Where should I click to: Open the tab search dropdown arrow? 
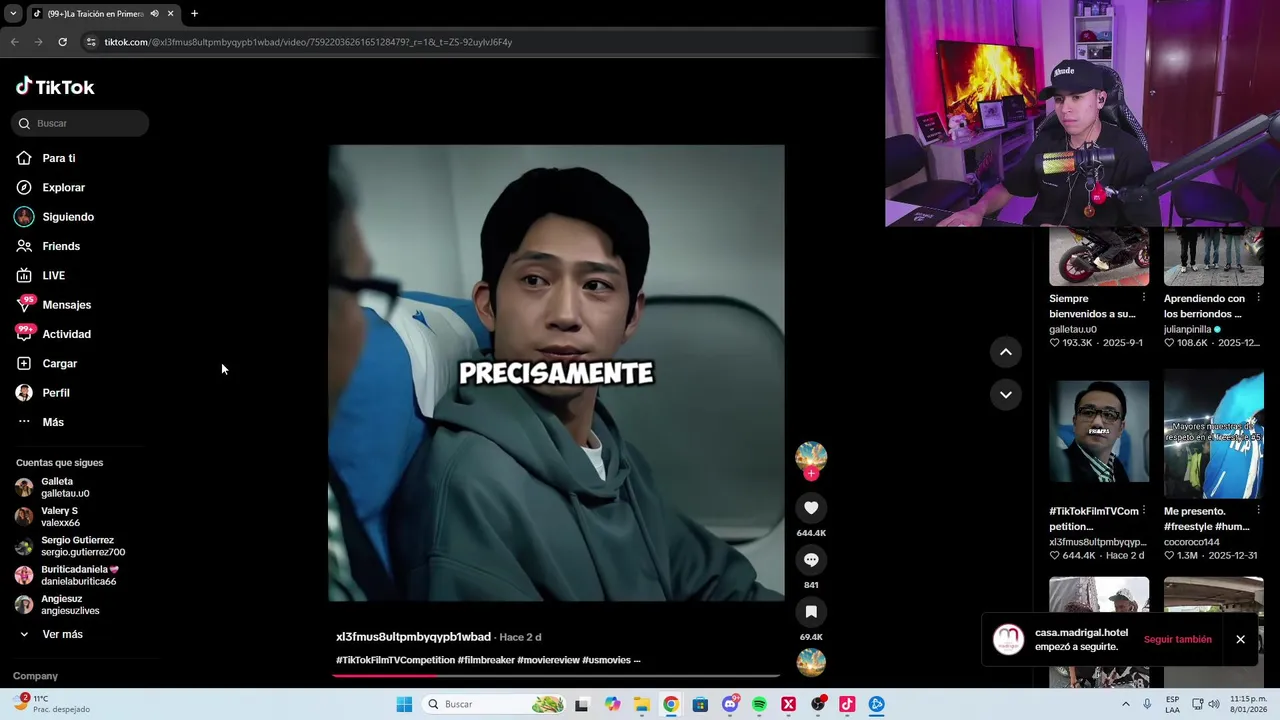pyautogui.click(x=12, y=13)
